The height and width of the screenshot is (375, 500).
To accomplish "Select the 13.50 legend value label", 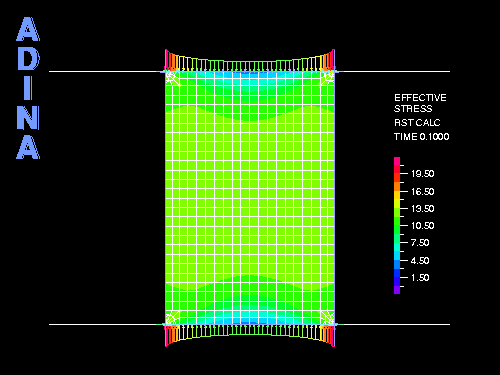I will [x=422, y=209].
